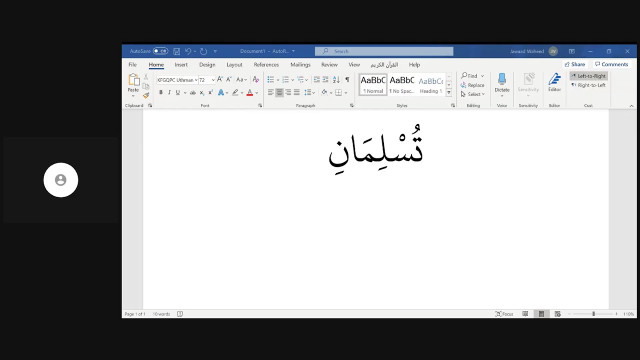Apply Italic formatting
This screenshot has height=360, width=640.
click(x=169, y=93)
